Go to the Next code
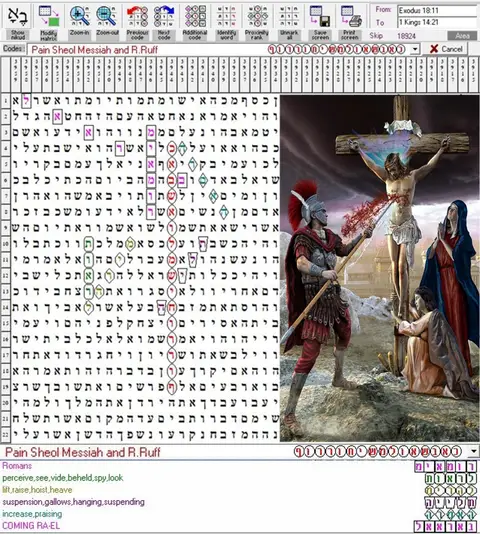The image size is (480, 534). (164, 21)
